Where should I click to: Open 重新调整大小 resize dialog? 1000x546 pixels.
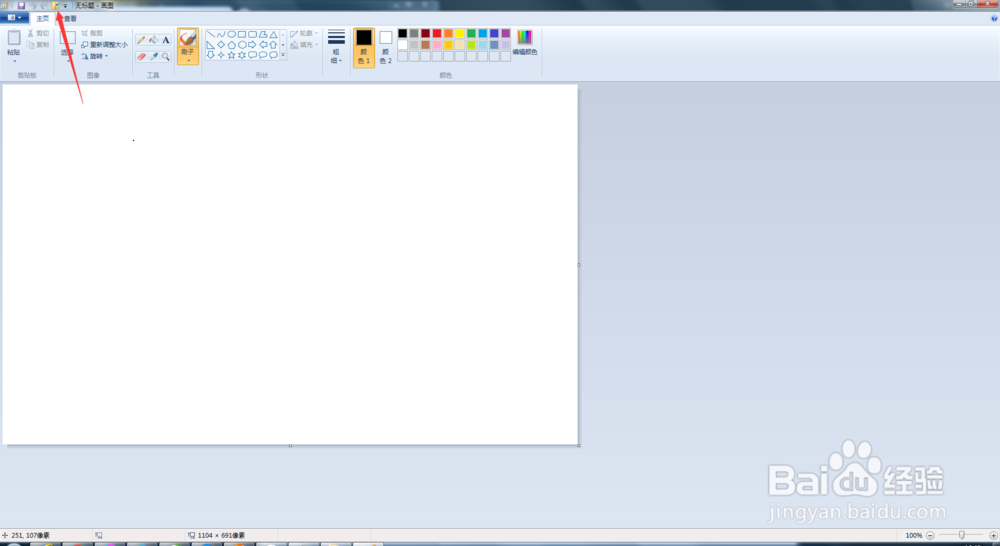[x=105, y=45]
